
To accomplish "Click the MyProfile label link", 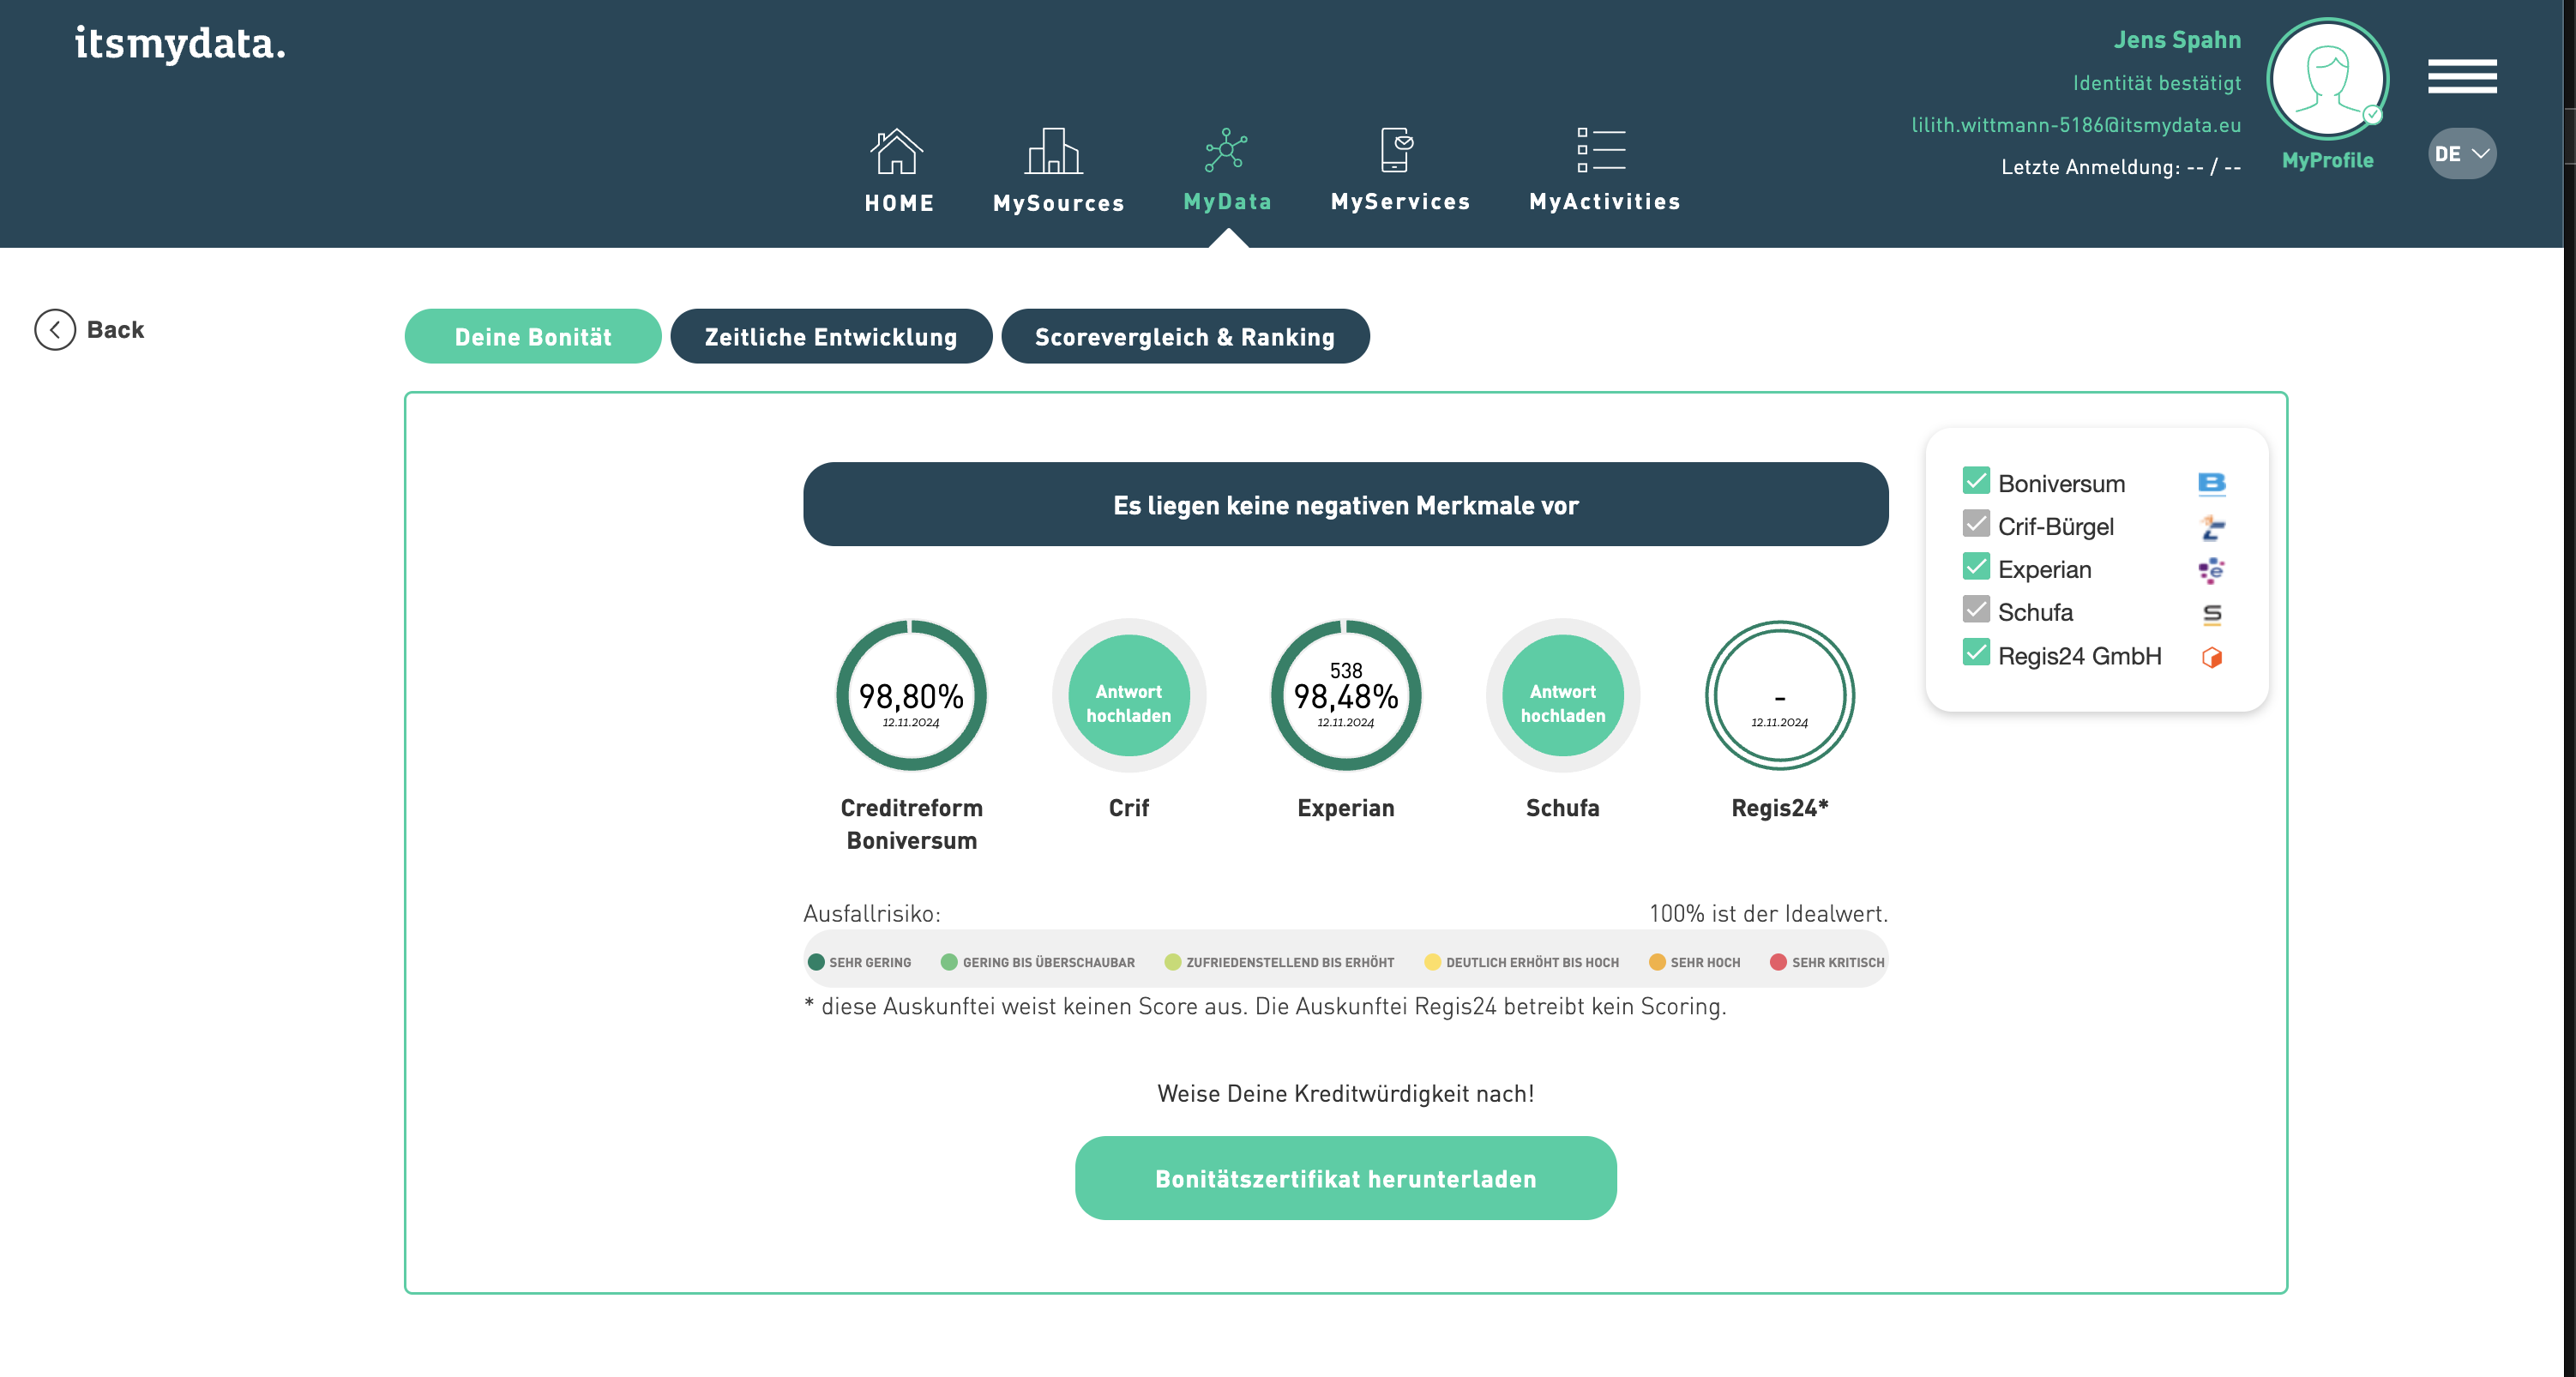I will pos(2328,161).
